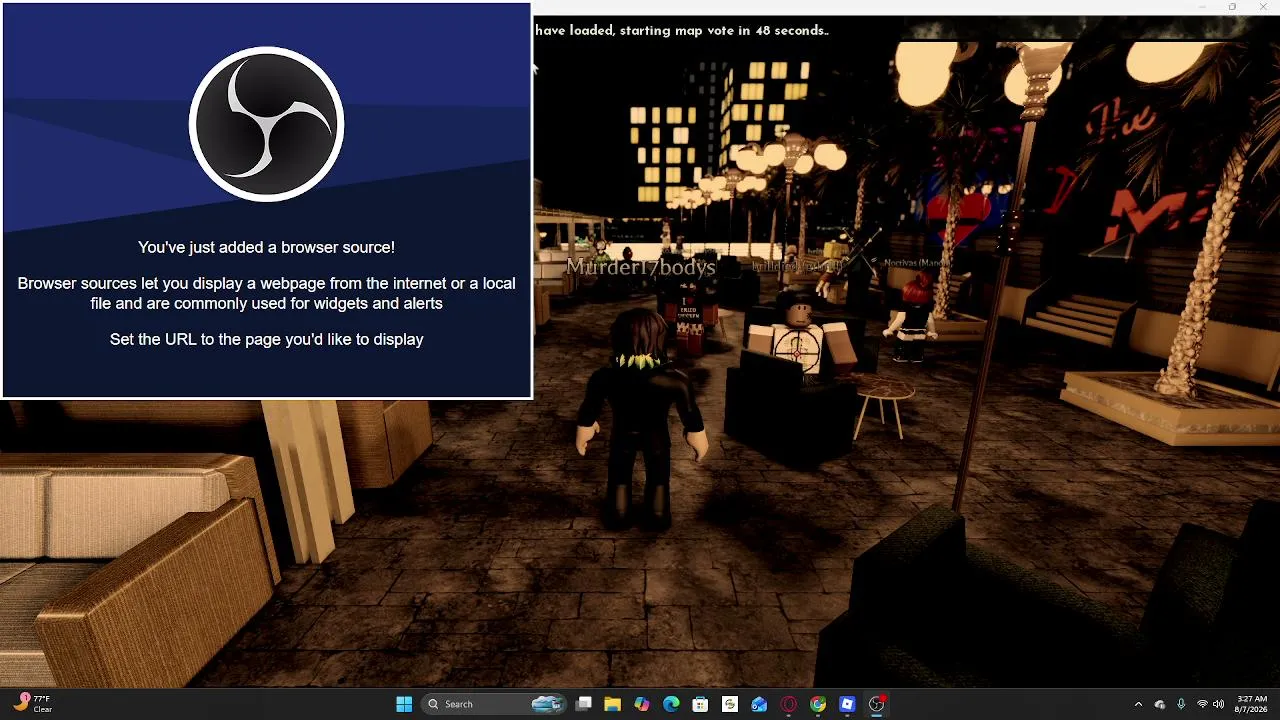Switch to the Roblox taskbar icon
The image size is (1280, 720).
847,704
